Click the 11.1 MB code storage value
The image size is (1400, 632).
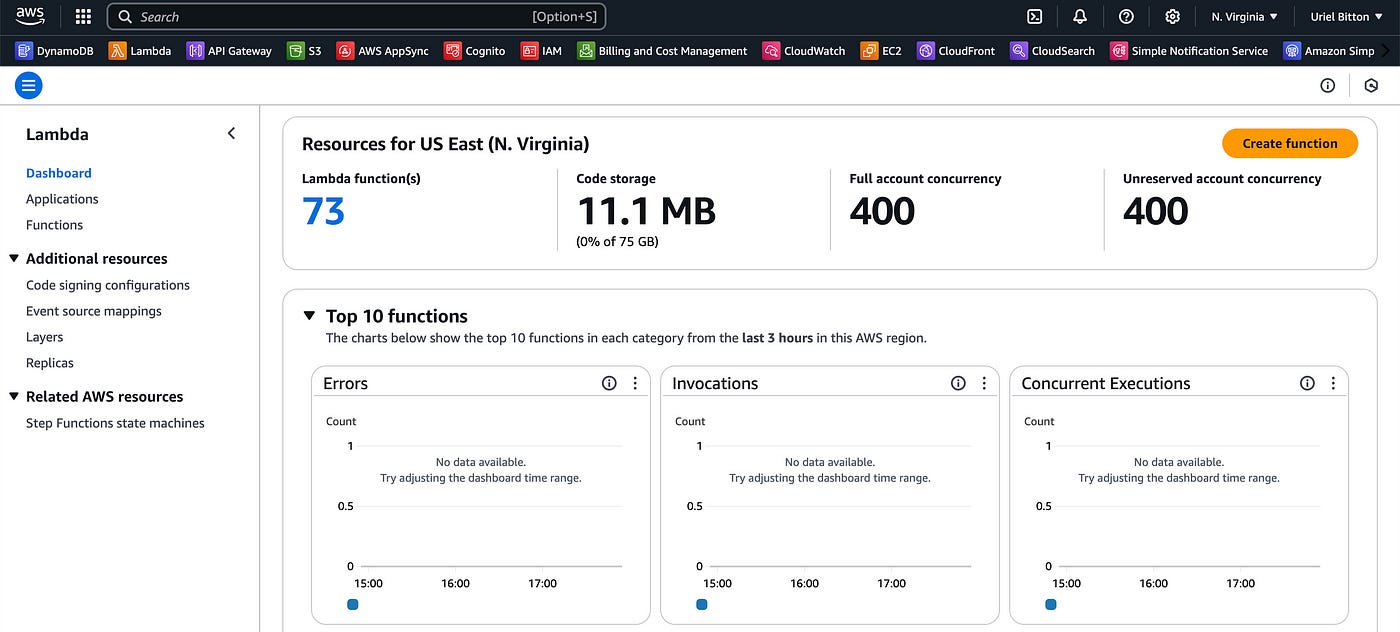pyautogui.click(x=646, y=211)
